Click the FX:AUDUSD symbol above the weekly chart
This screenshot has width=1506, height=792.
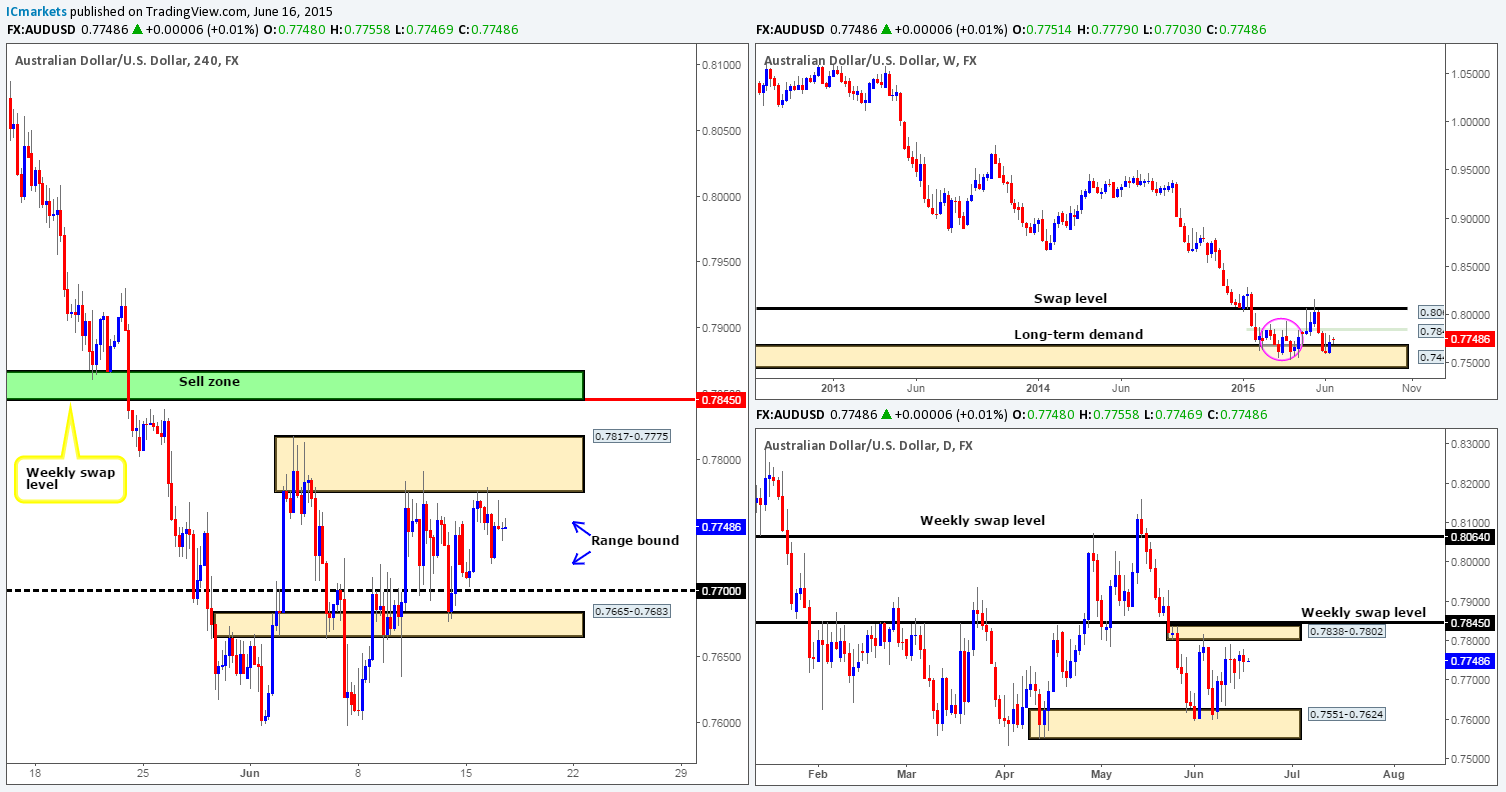[x=790, y=30]
